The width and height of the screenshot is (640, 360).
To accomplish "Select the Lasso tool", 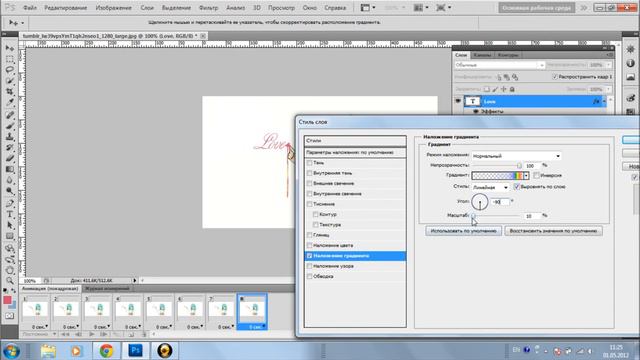I will pos(10,70).
